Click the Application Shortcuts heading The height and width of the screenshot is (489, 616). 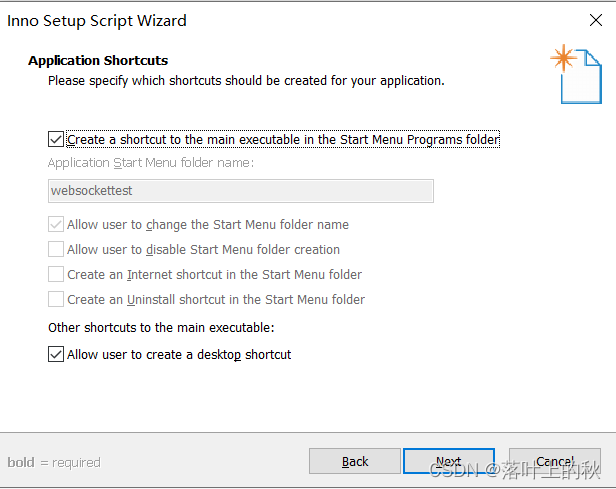click(x=98, y=60)
